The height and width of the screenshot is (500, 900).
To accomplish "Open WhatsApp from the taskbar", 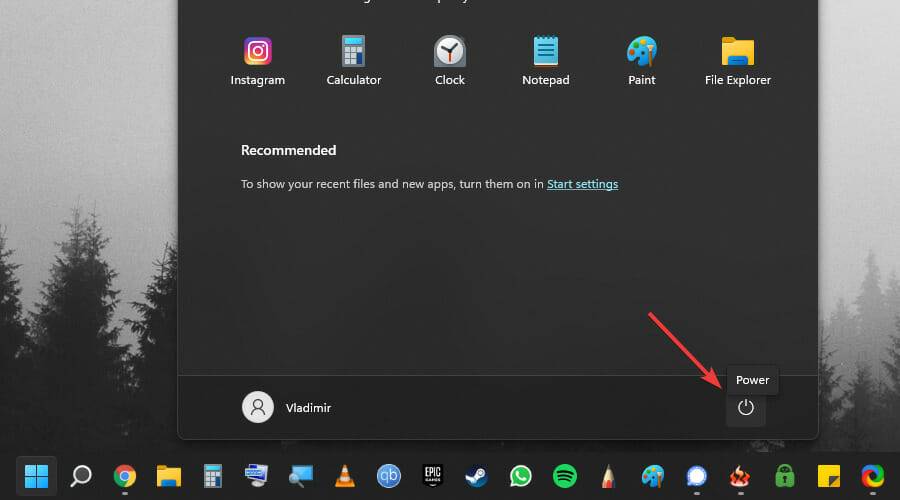I will point(521,476).
